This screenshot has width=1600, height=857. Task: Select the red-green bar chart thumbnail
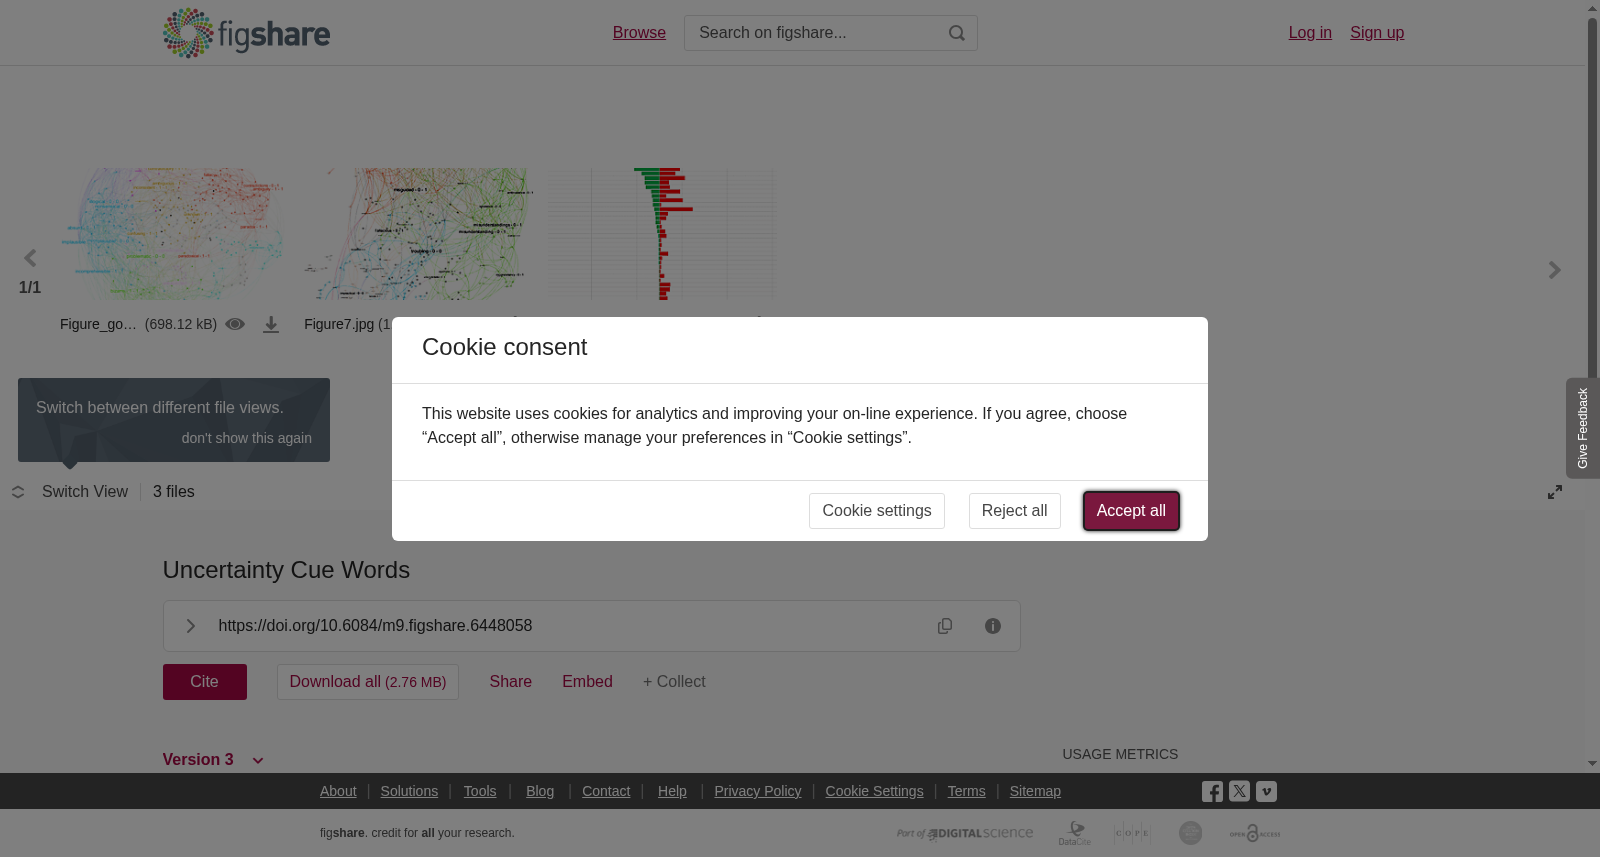pyautogui.click(x=661, y=234)
